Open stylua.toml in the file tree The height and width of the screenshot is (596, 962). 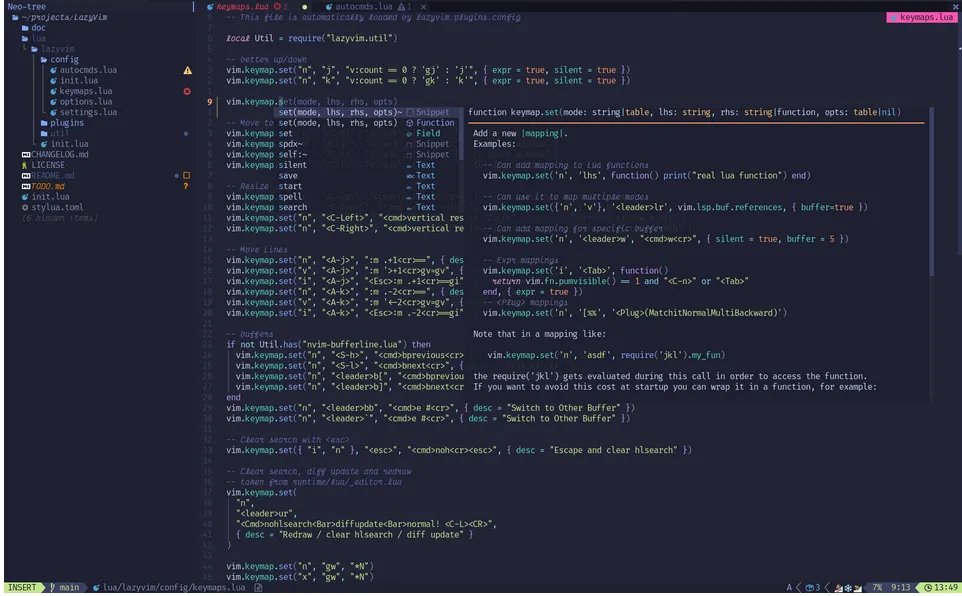tap(57, 207)
